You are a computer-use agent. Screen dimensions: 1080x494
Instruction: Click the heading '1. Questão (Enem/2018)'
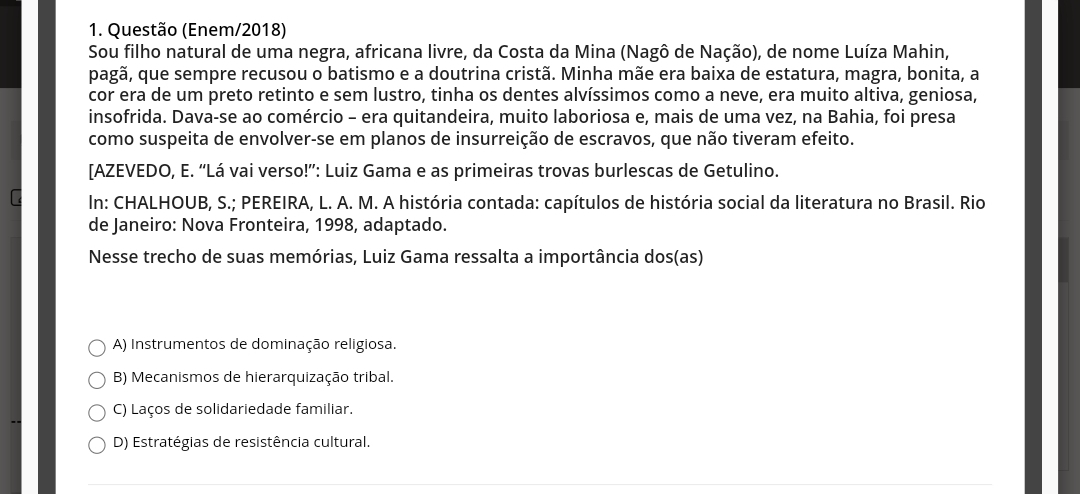pyautogui.click(x=187, y=30)
